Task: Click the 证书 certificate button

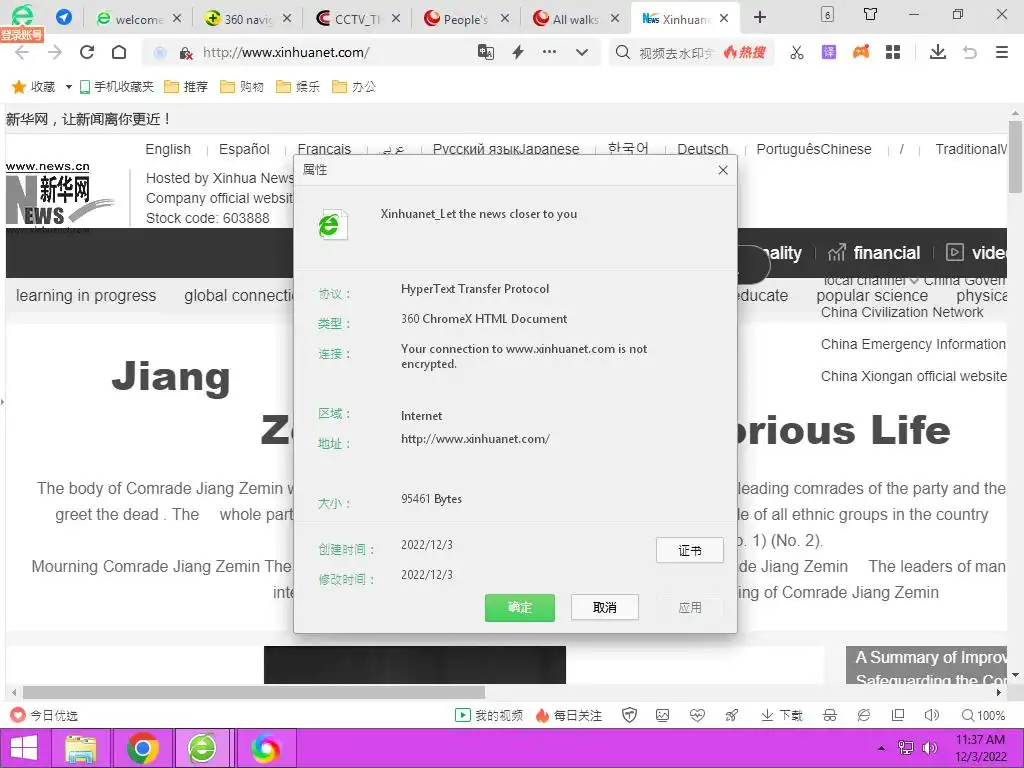Action: point(690,551)
